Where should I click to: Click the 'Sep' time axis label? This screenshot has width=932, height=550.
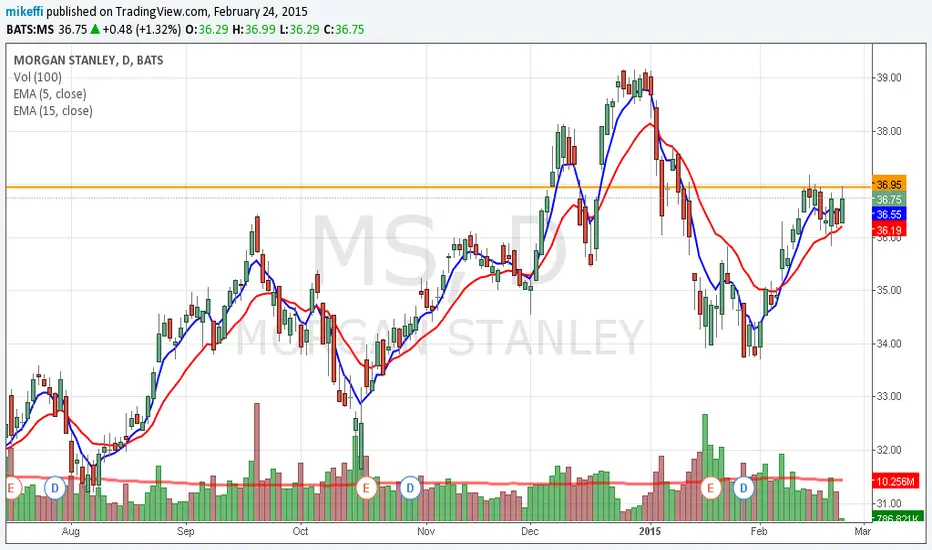click(x=185, y=531)
